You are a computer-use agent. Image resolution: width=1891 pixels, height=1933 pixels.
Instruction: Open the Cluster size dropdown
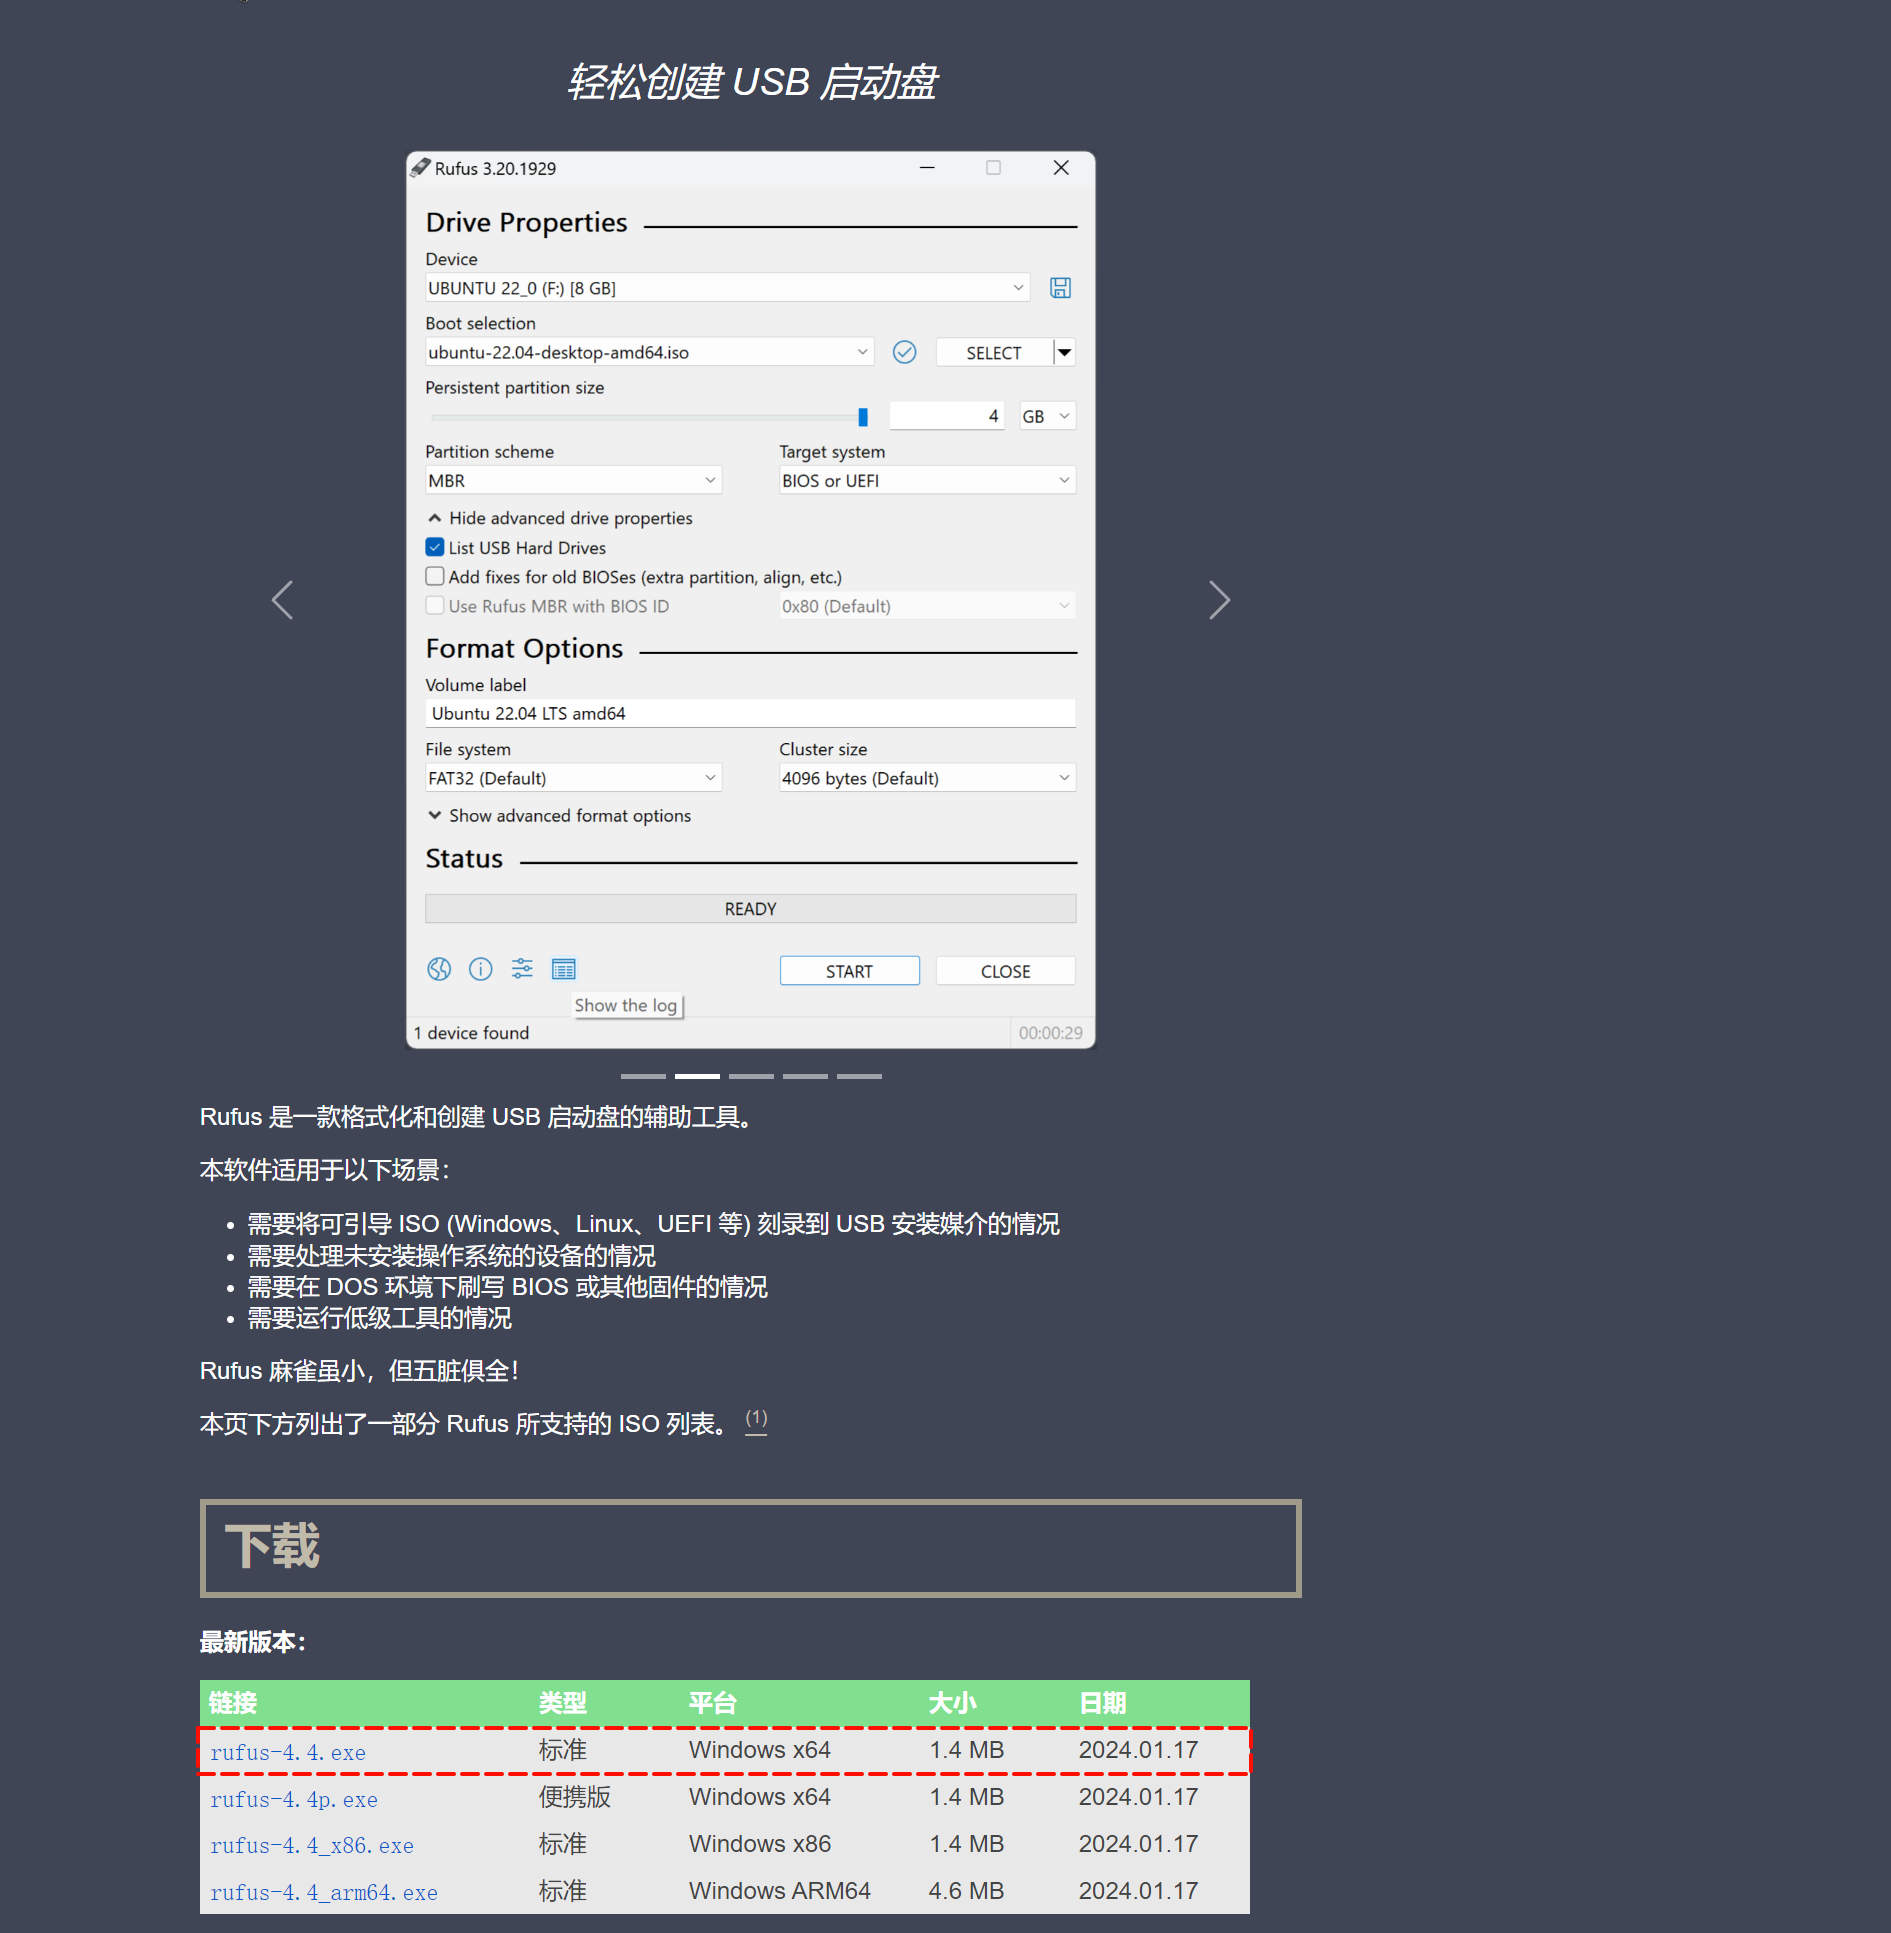[927, 778]
